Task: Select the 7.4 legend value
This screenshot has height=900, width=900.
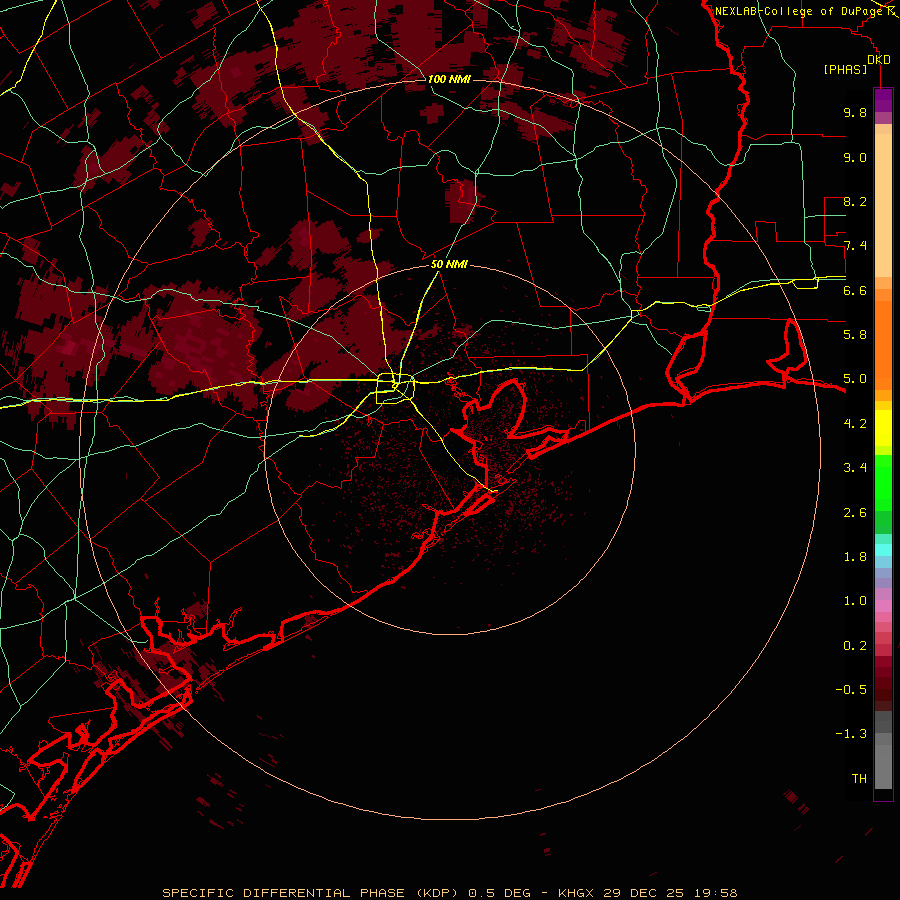Action: click(855, 246)
